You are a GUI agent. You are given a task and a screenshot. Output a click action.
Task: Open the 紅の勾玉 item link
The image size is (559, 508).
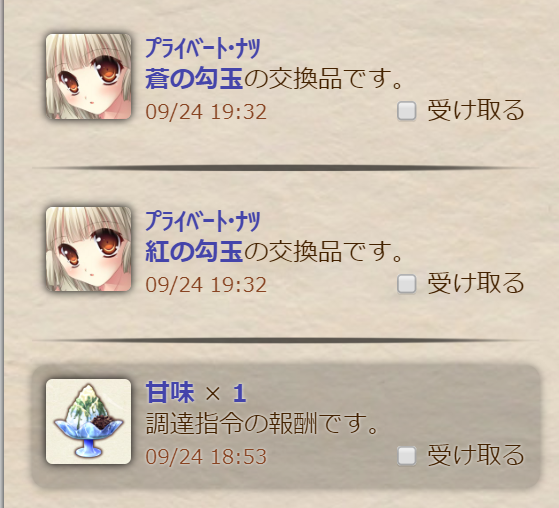click(194, 251)
